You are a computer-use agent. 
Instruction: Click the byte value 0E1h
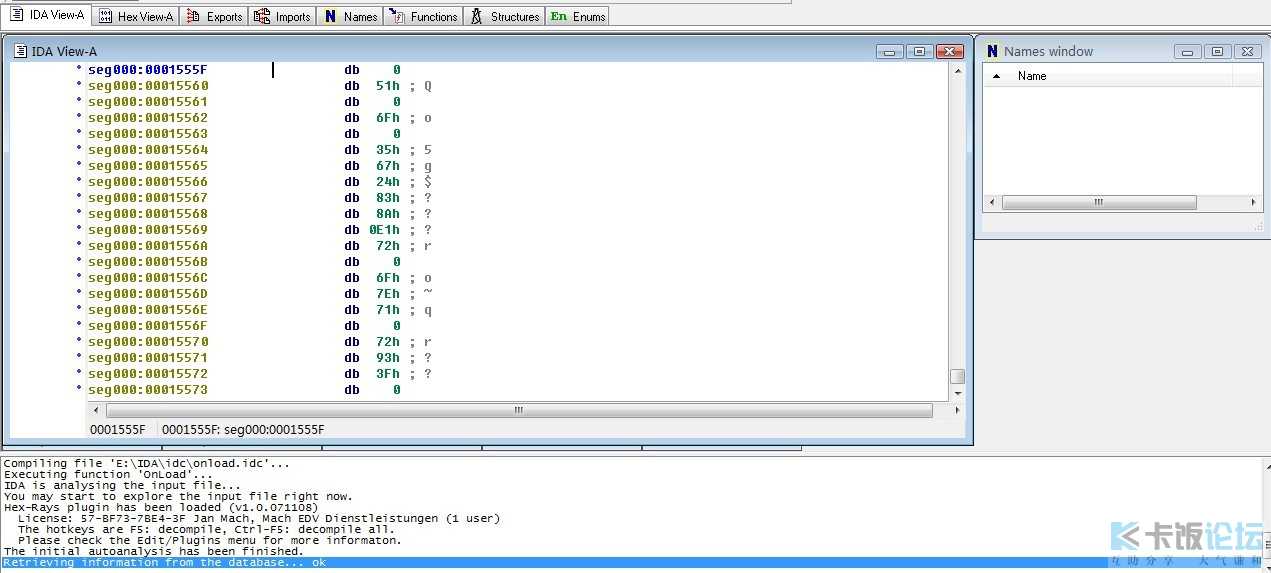tap(384, 230)
